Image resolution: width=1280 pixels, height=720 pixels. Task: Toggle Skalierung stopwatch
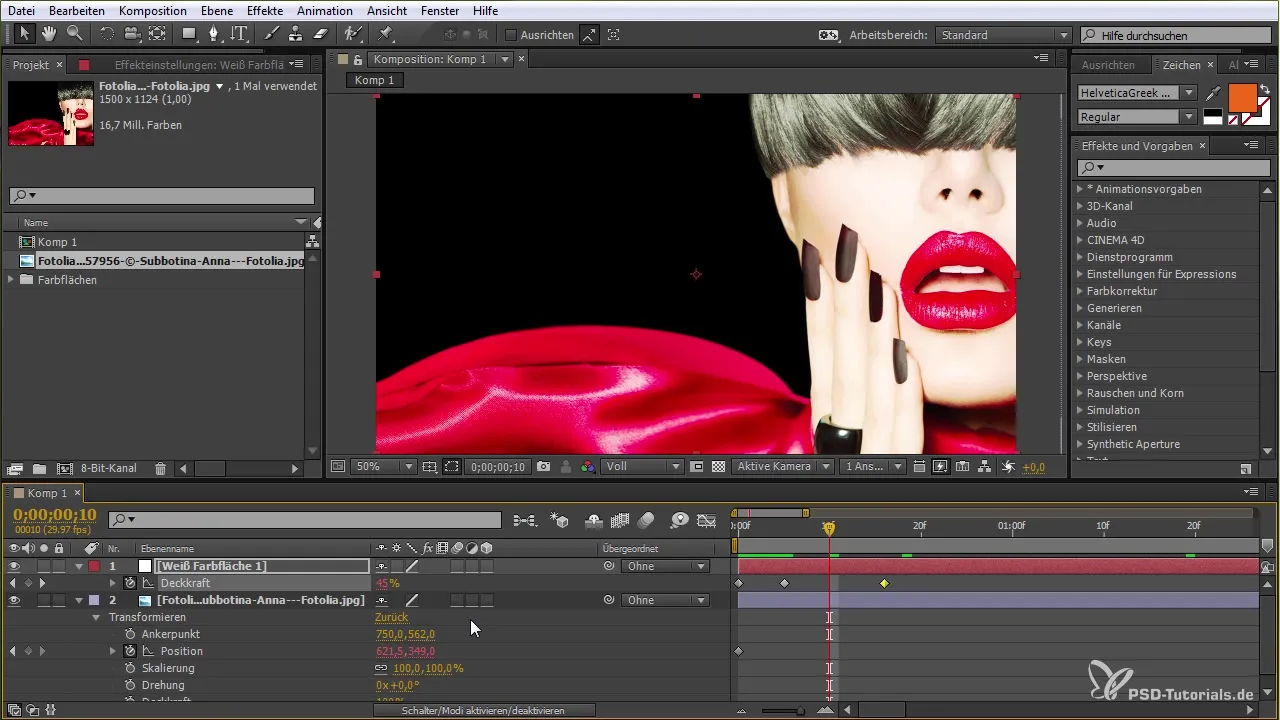(x=130, y=668)
